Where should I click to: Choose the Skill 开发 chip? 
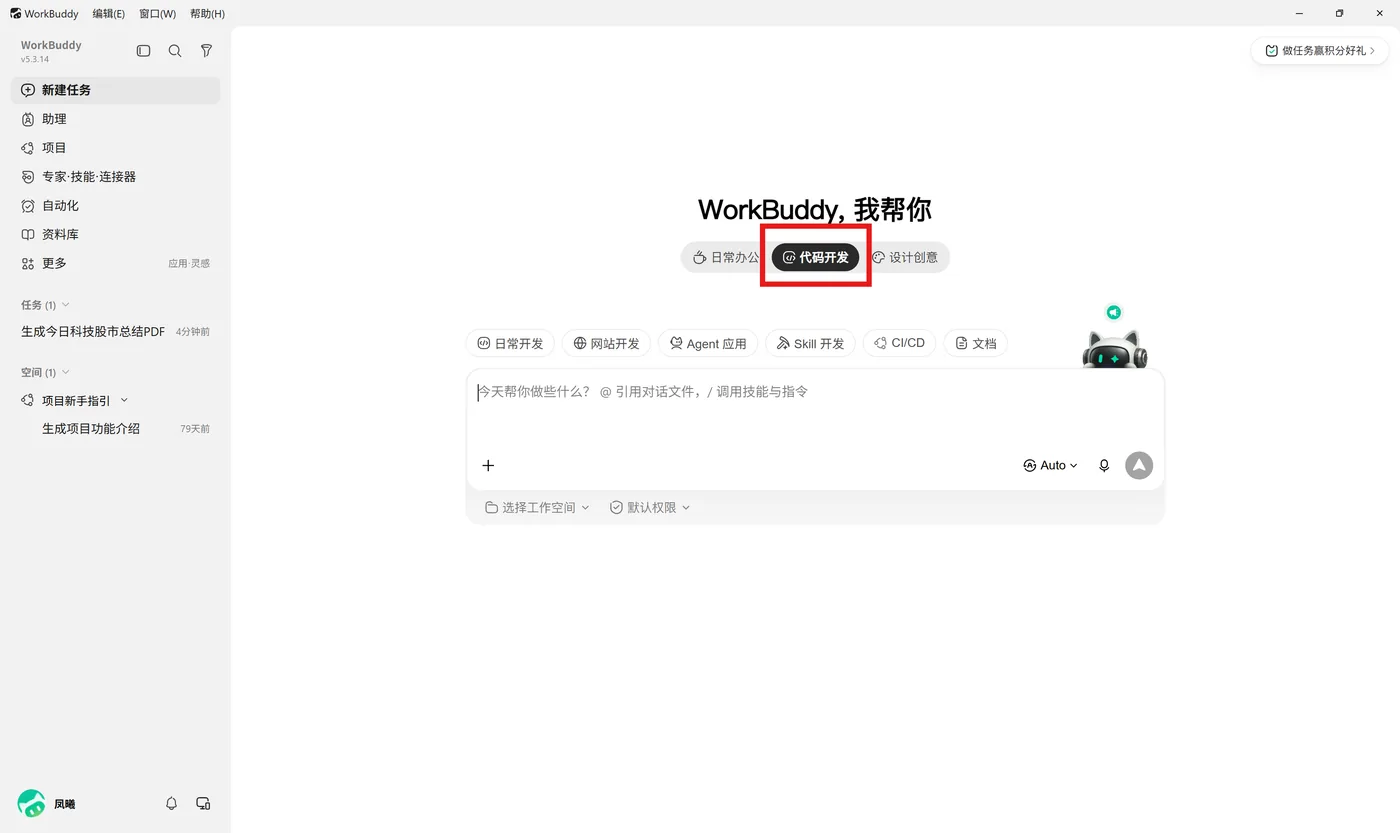(810, 343)
